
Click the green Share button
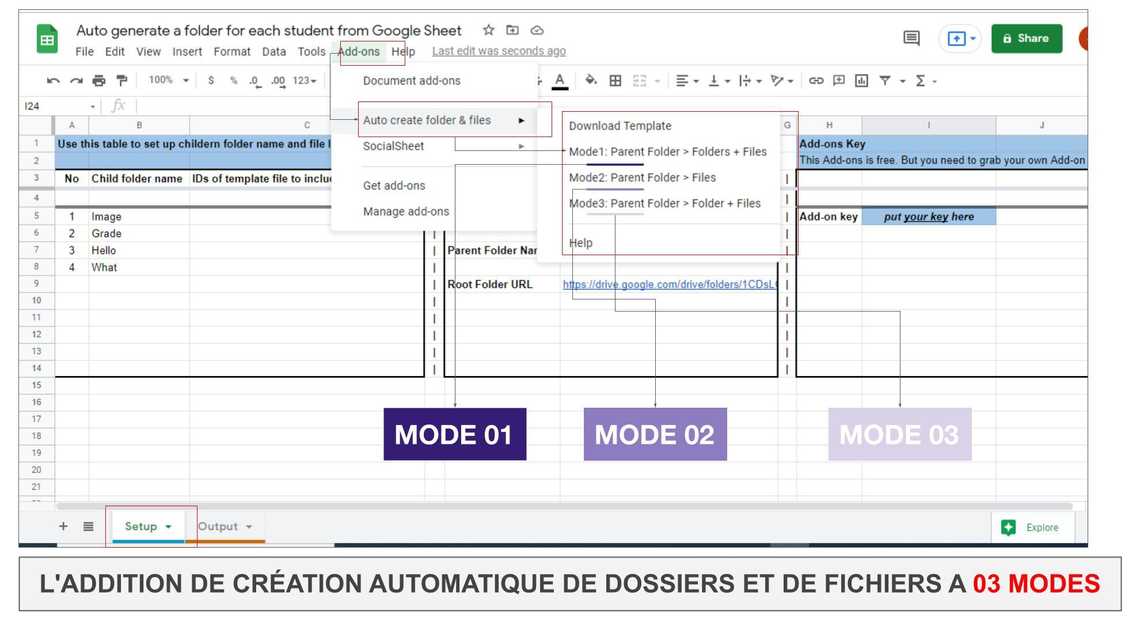pyautogui.click(x=1026, y=38)
